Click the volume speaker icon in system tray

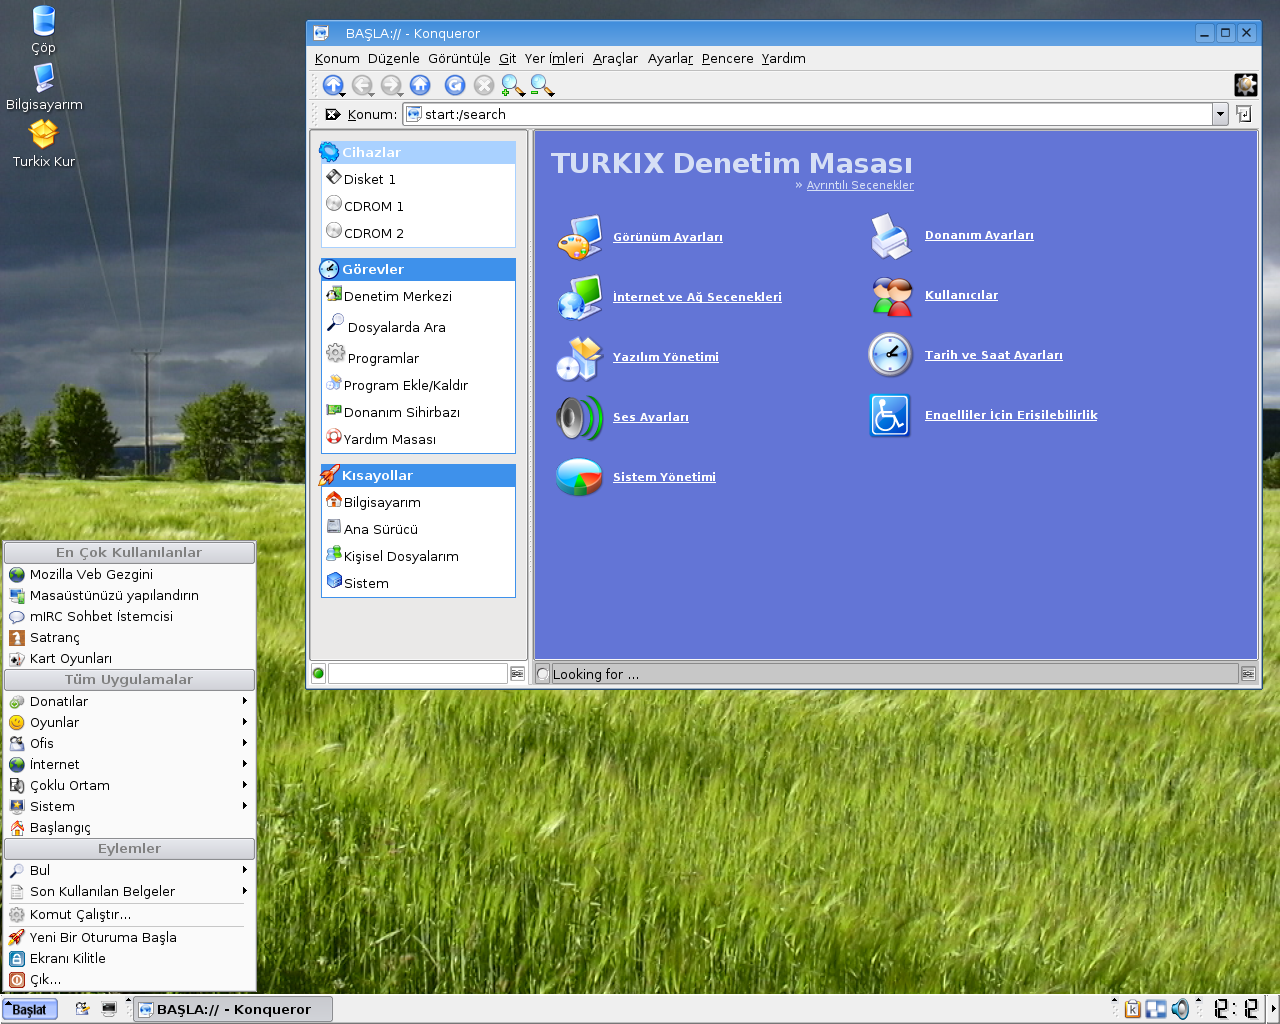point(1180,1009)
